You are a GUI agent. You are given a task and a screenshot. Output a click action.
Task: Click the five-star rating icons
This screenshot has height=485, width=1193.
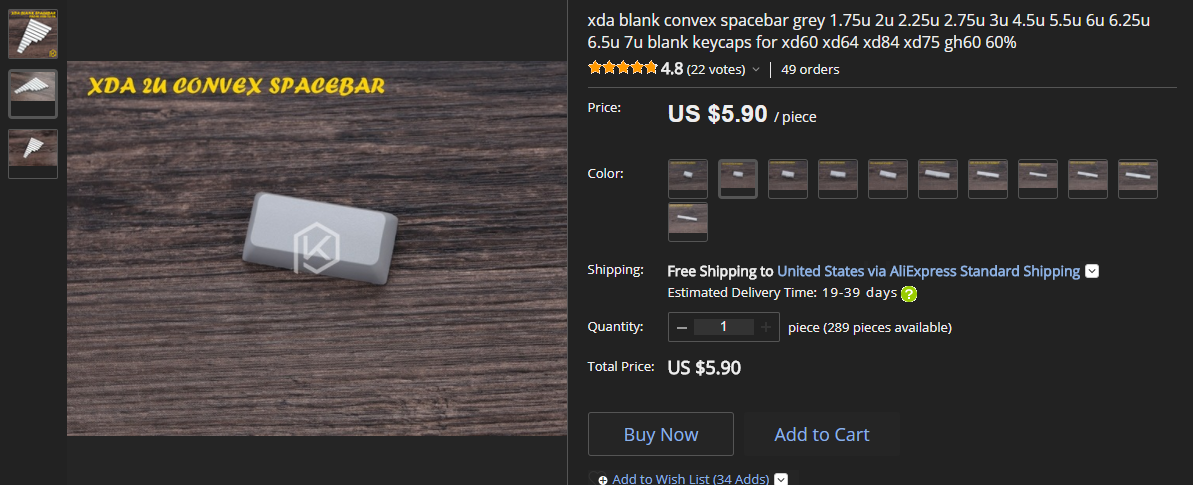tap(623, 69)
